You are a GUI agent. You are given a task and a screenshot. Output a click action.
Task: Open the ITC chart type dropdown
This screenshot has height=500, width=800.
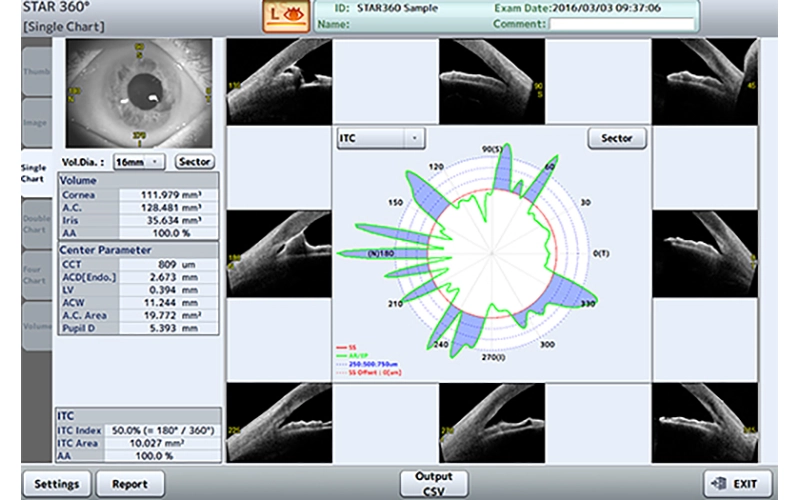(381, 138)
